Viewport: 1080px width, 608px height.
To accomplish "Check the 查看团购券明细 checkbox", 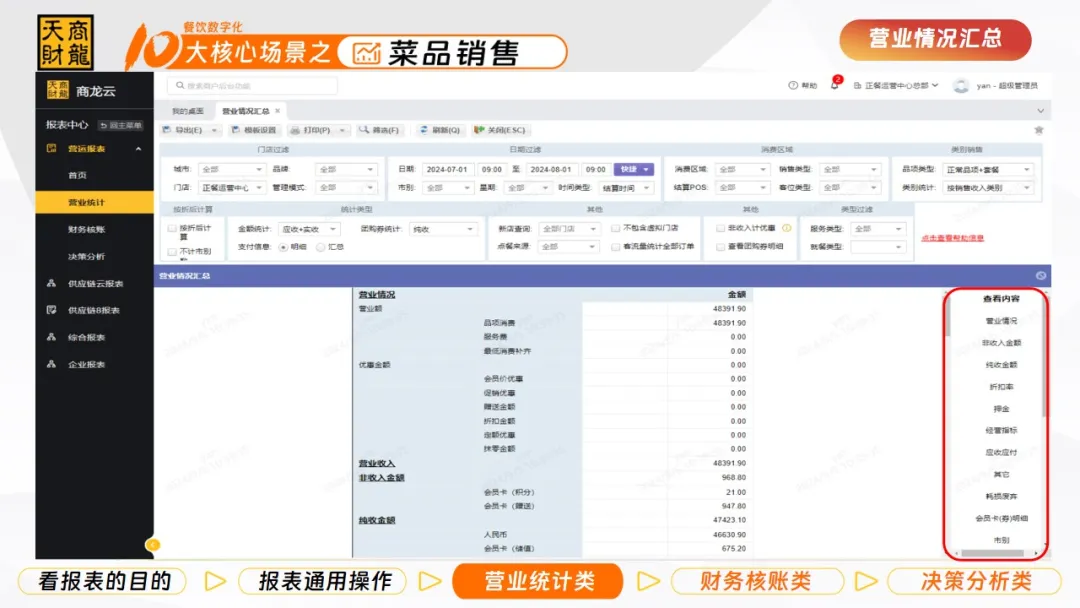I will coord(720,247).
